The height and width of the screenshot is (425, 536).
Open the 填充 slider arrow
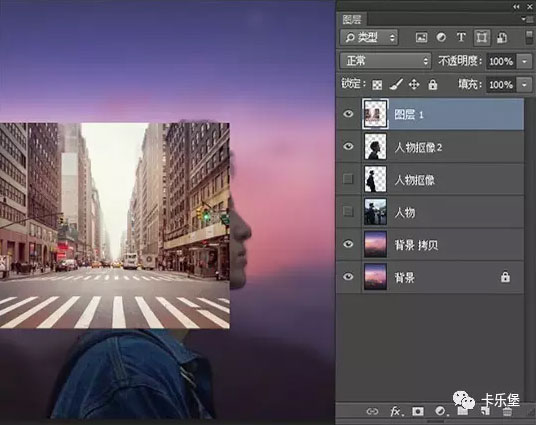tap(524, 84)
